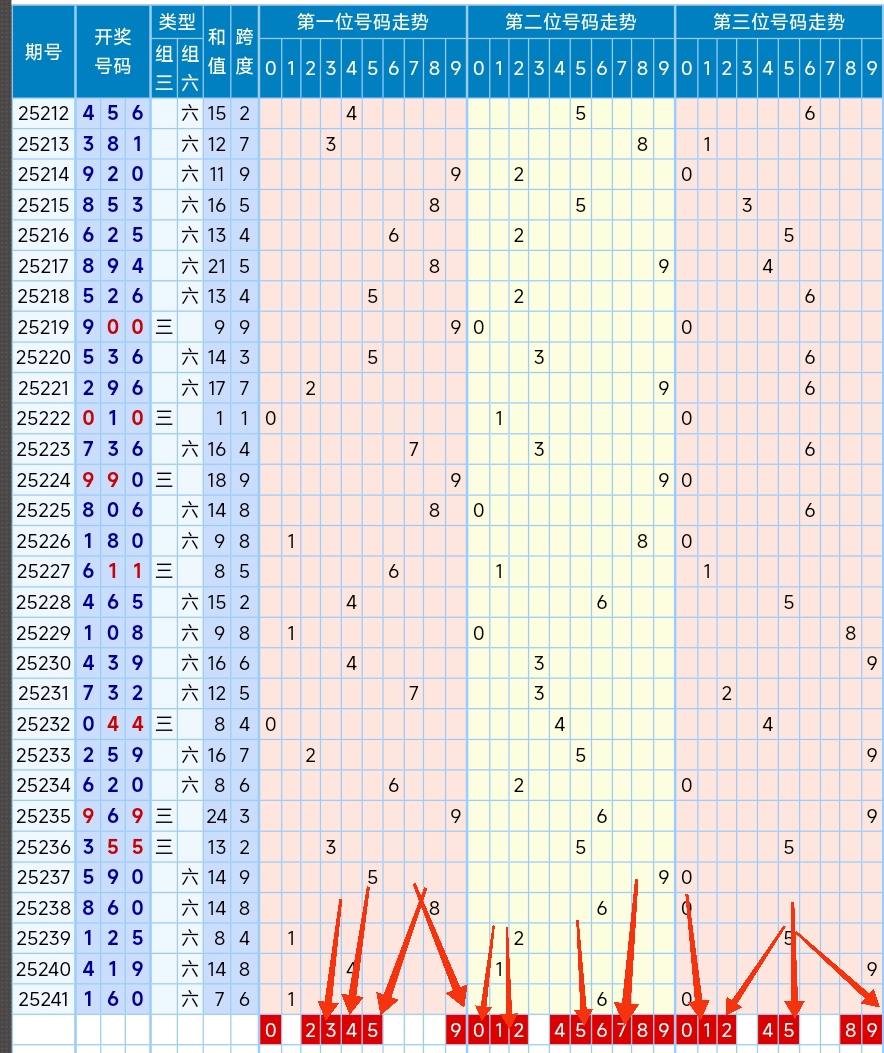This screenshot has width=884, height=1053.
Task: Click the 类型 header cell
Action: (177, 22)
